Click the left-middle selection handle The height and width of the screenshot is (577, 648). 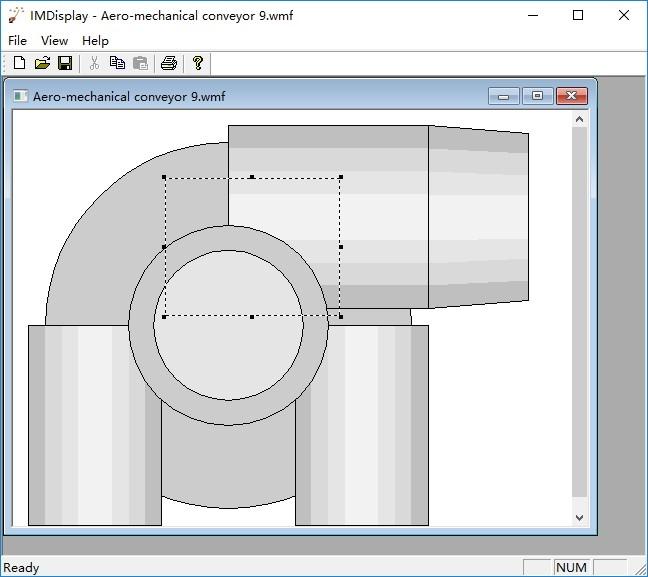[x=164, y=247]
